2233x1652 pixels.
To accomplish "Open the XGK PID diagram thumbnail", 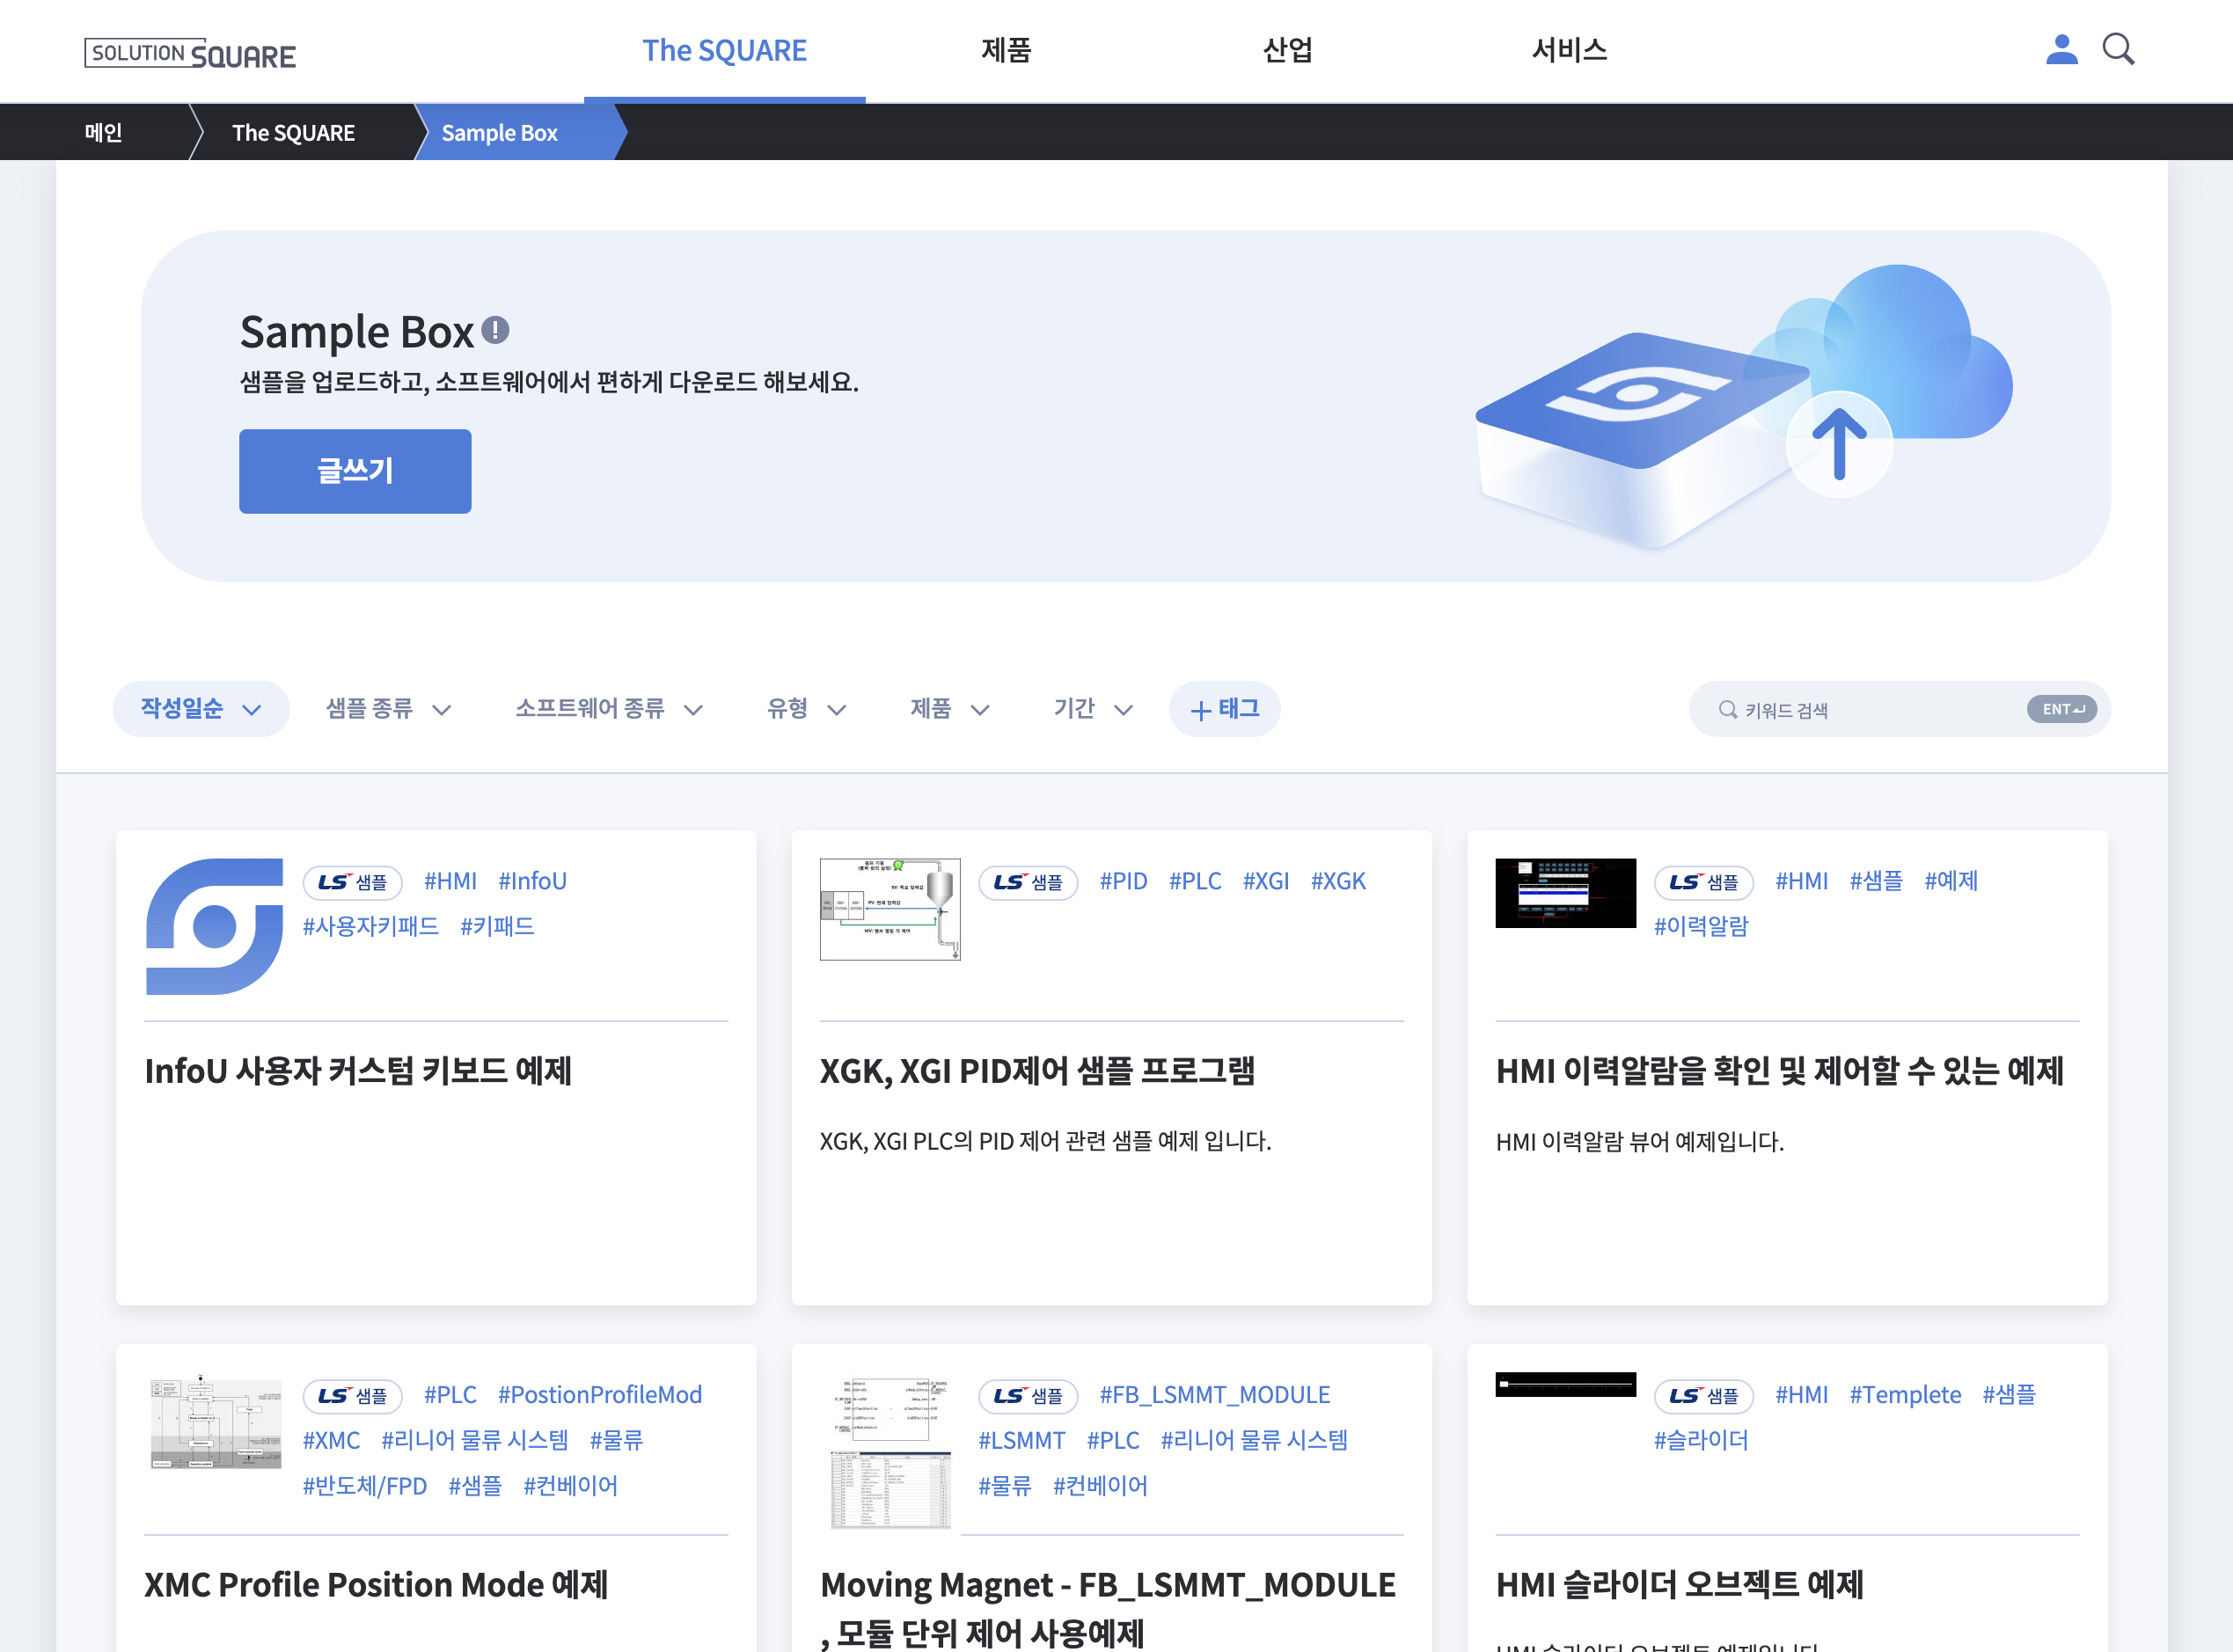I will 890,909.
